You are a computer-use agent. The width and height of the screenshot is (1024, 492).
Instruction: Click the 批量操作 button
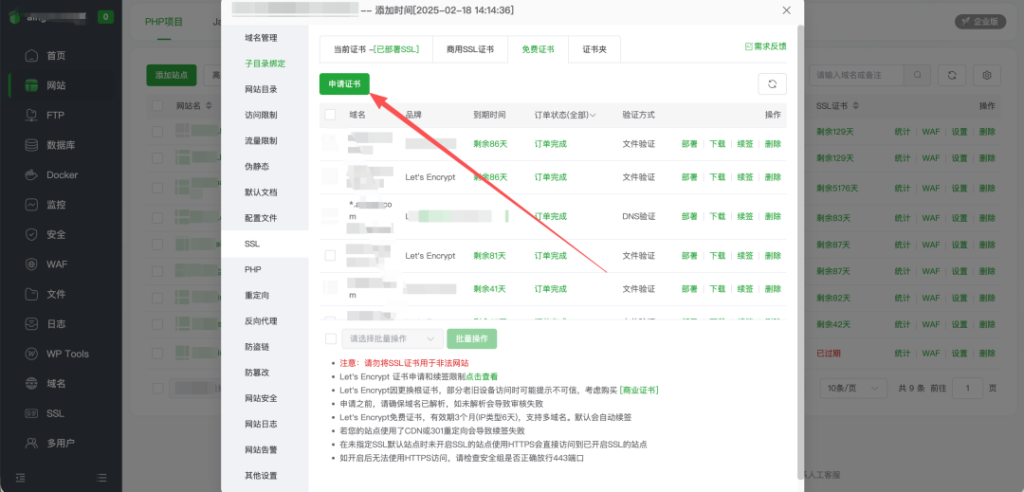(472, 338)
